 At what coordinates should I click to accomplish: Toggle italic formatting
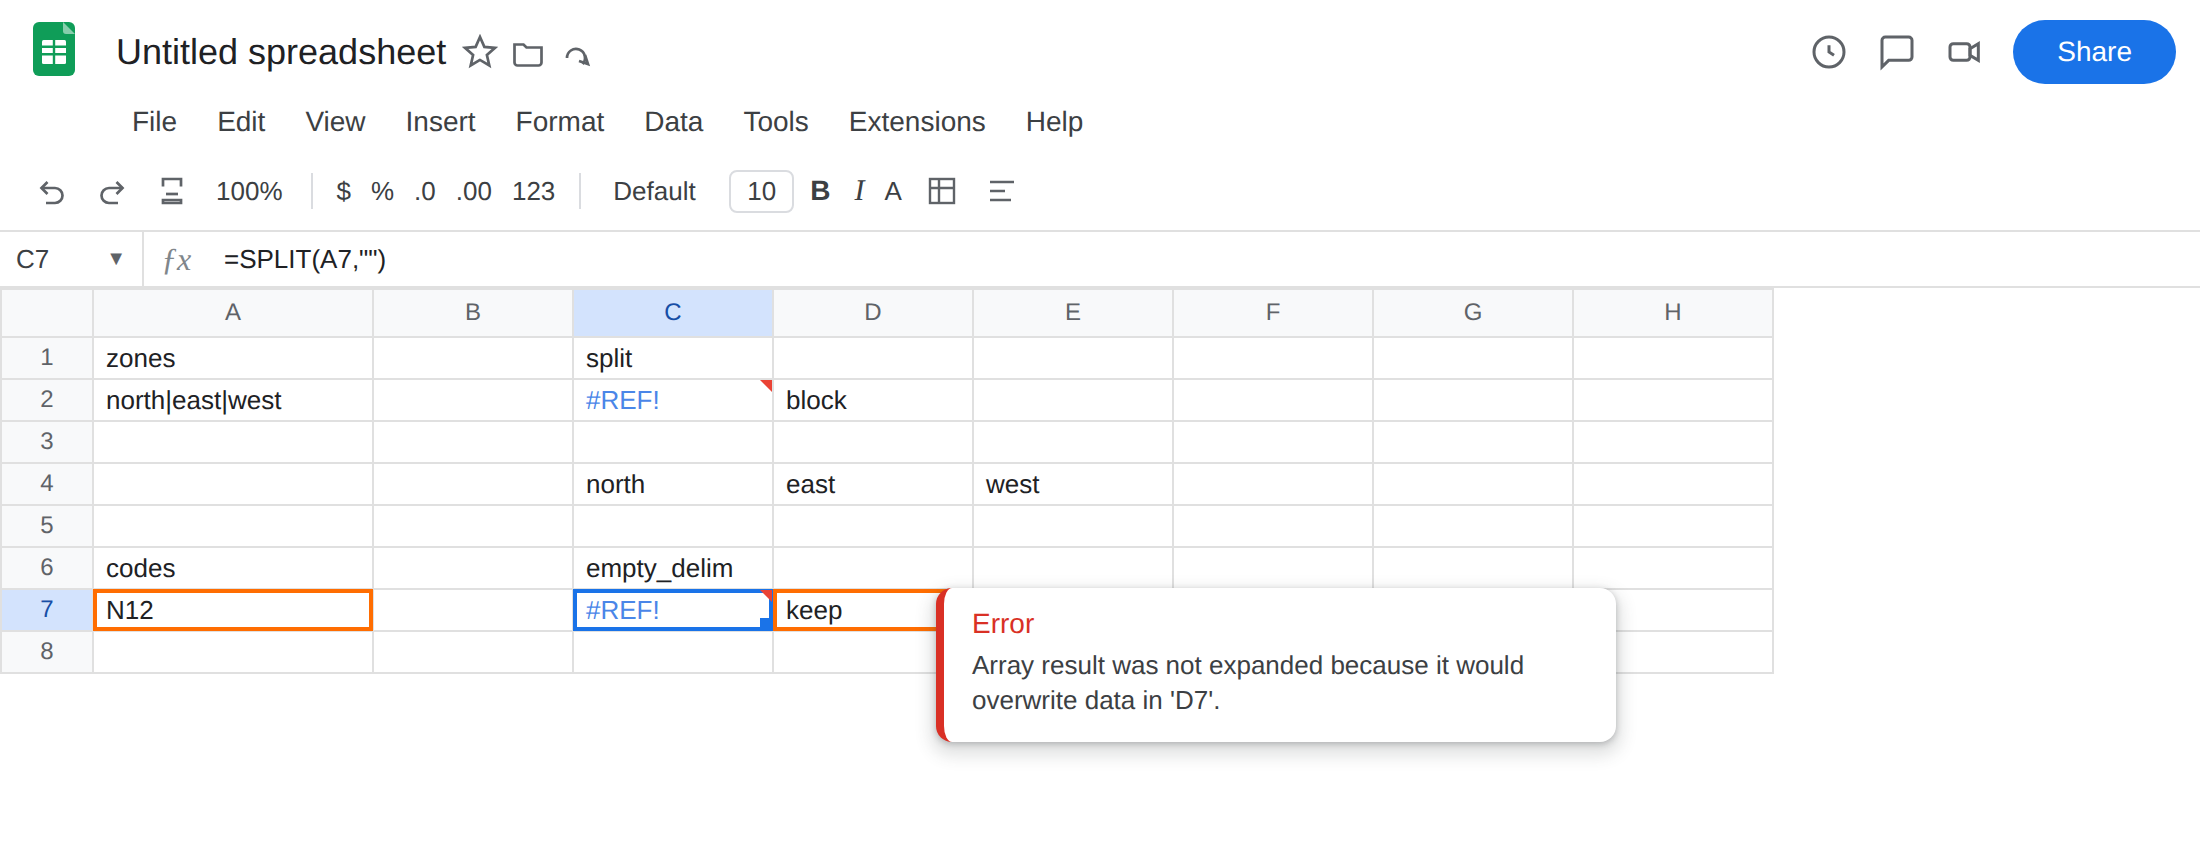[859, 191]
